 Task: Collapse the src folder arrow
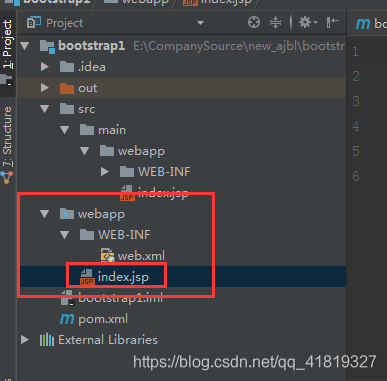[45, 109]
